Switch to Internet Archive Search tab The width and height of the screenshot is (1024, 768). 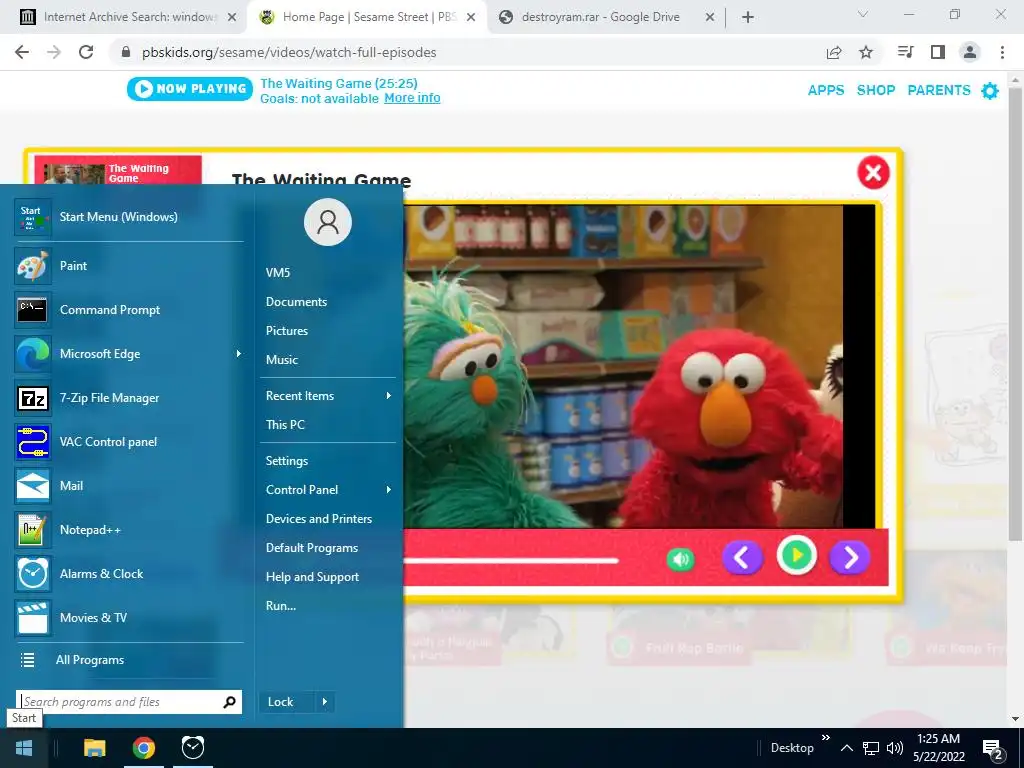coord(128,17)
